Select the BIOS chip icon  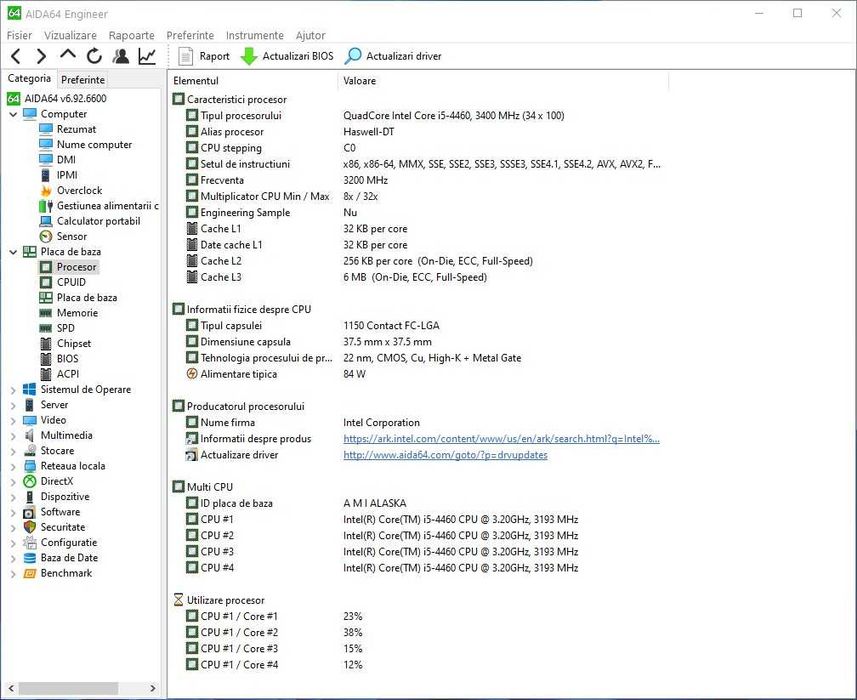(x=46, y=358)
